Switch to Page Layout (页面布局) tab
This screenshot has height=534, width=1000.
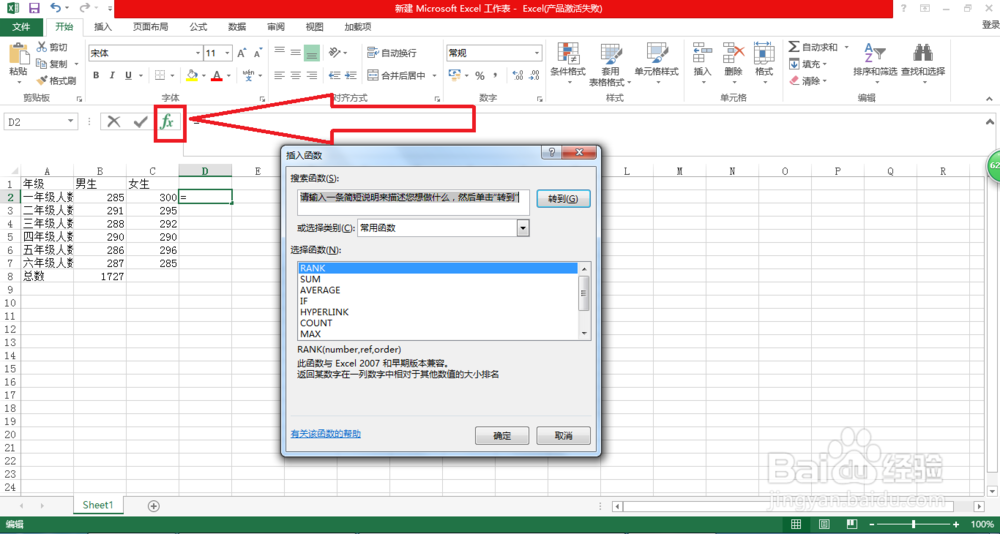[151, 27]
